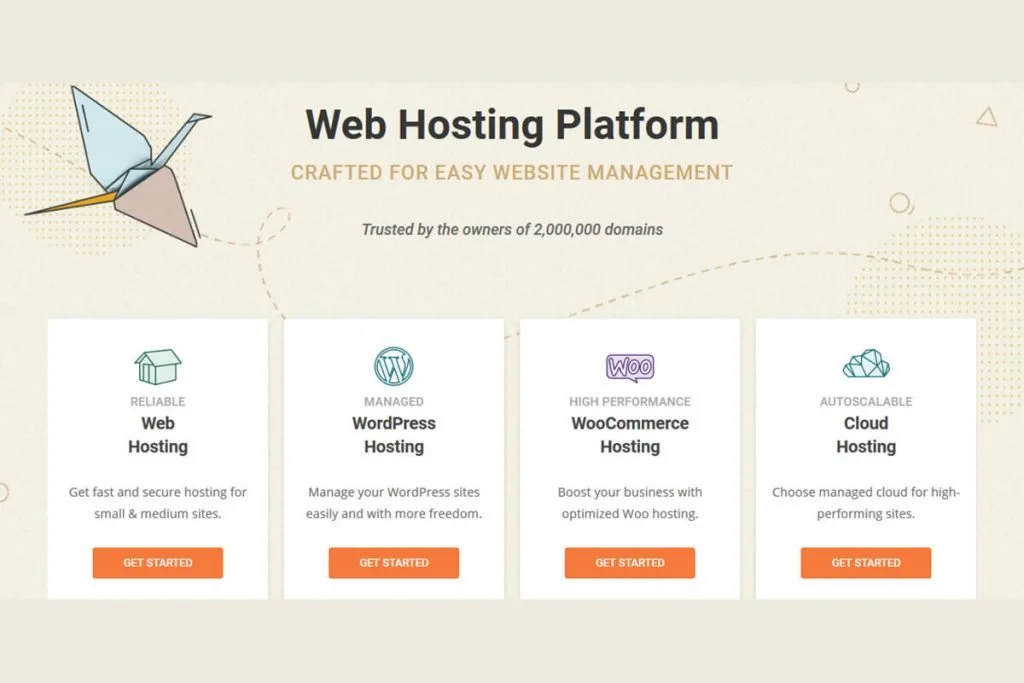Get started with Cloud Hosting
This screenshot has width=1024, height=683.
coord(866,563)
